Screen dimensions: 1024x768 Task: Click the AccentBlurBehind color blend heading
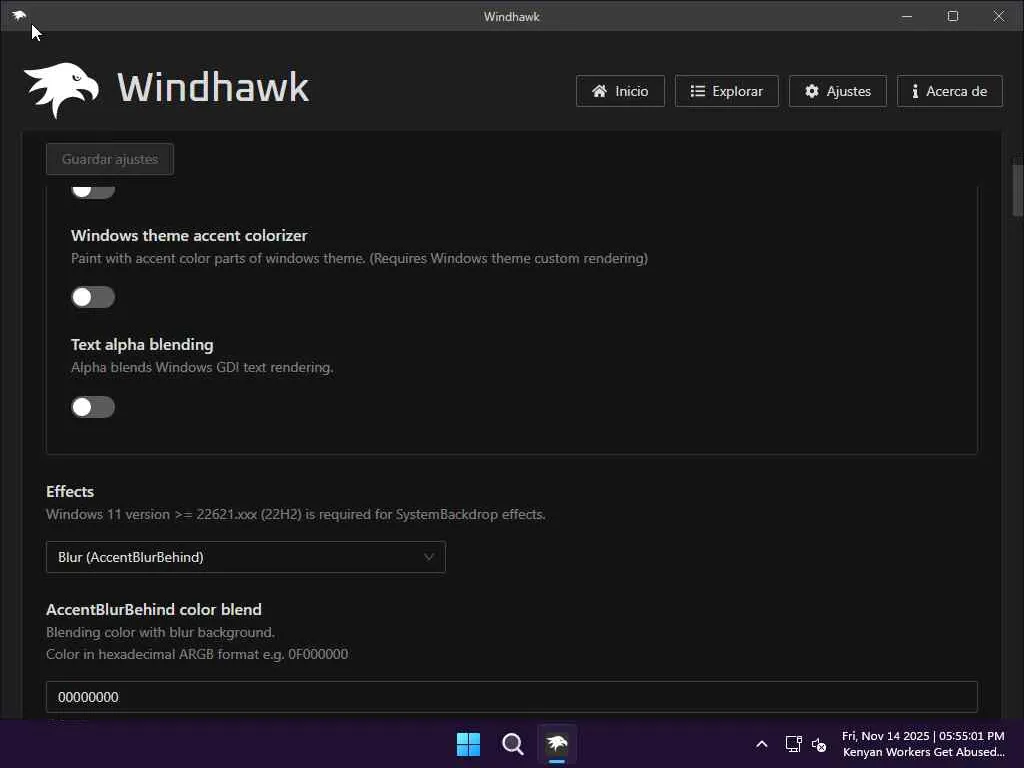(x=153, y=609)
